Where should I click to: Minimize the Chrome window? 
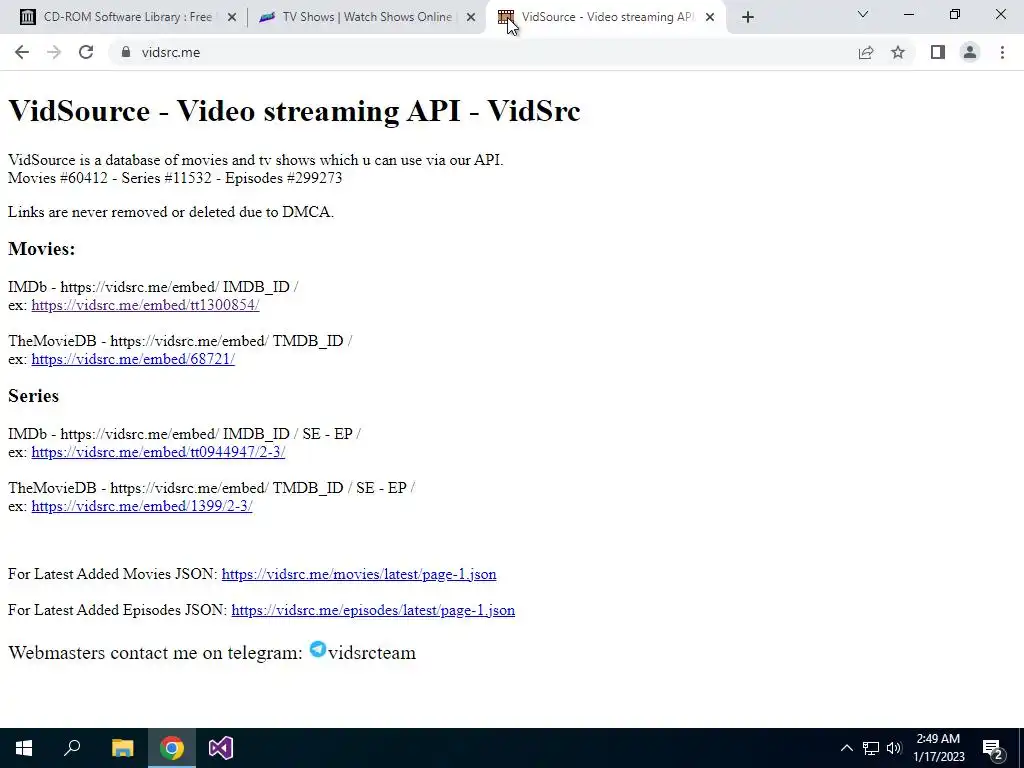(x=908, y=14)
